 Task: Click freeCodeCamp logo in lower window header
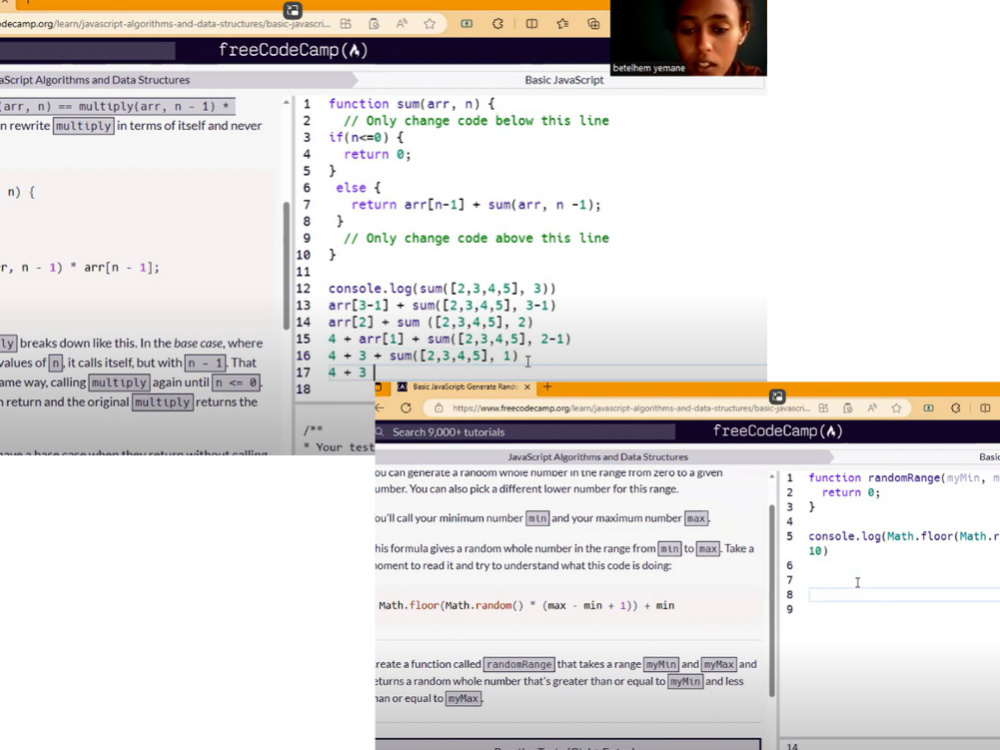777,431
